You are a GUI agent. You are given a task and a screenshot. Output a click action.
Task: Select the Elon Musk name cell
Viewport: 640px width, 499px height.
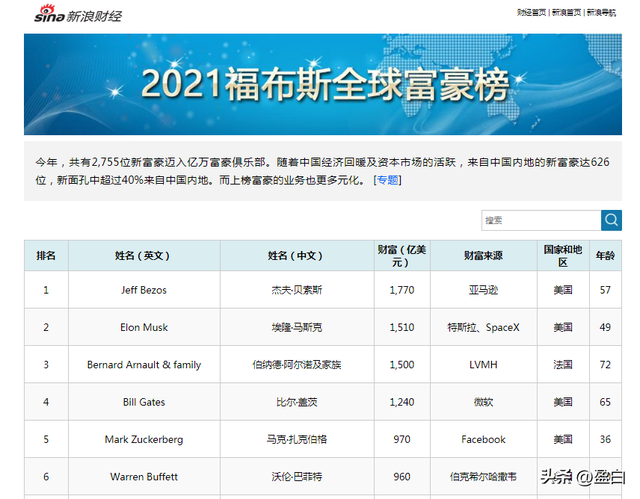tap(144, 327)
